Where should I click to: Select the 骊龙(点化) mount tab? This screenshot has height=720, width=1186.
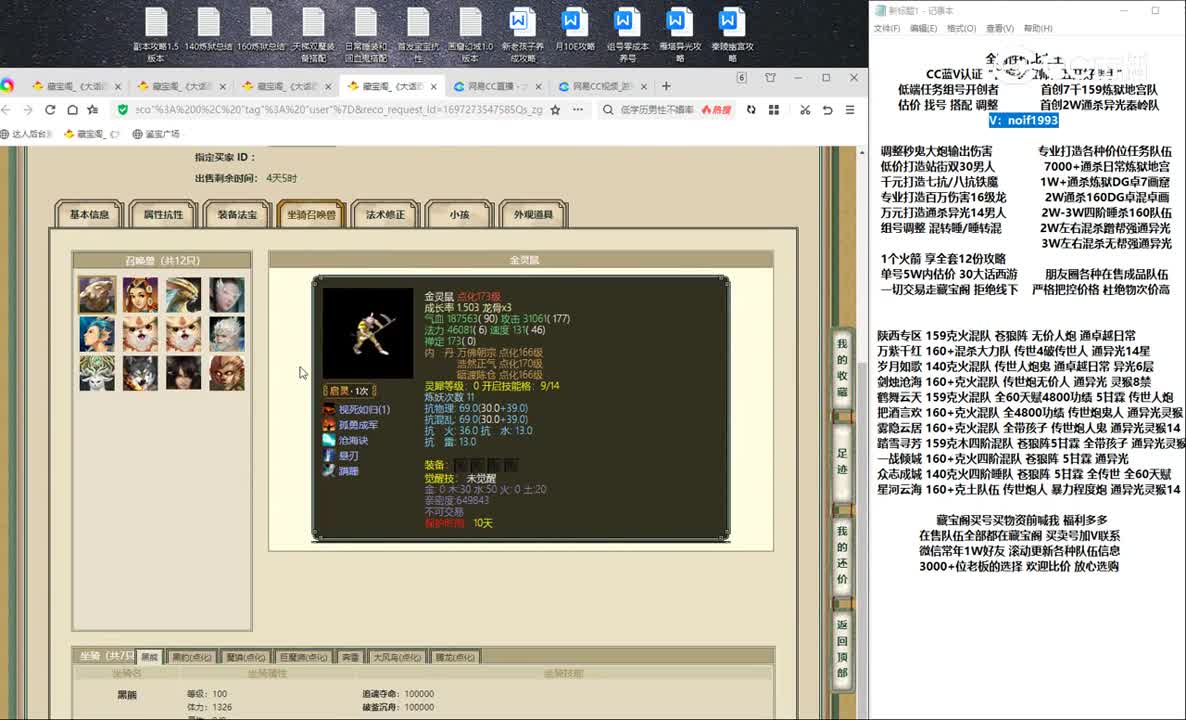[x=455, y=656]
